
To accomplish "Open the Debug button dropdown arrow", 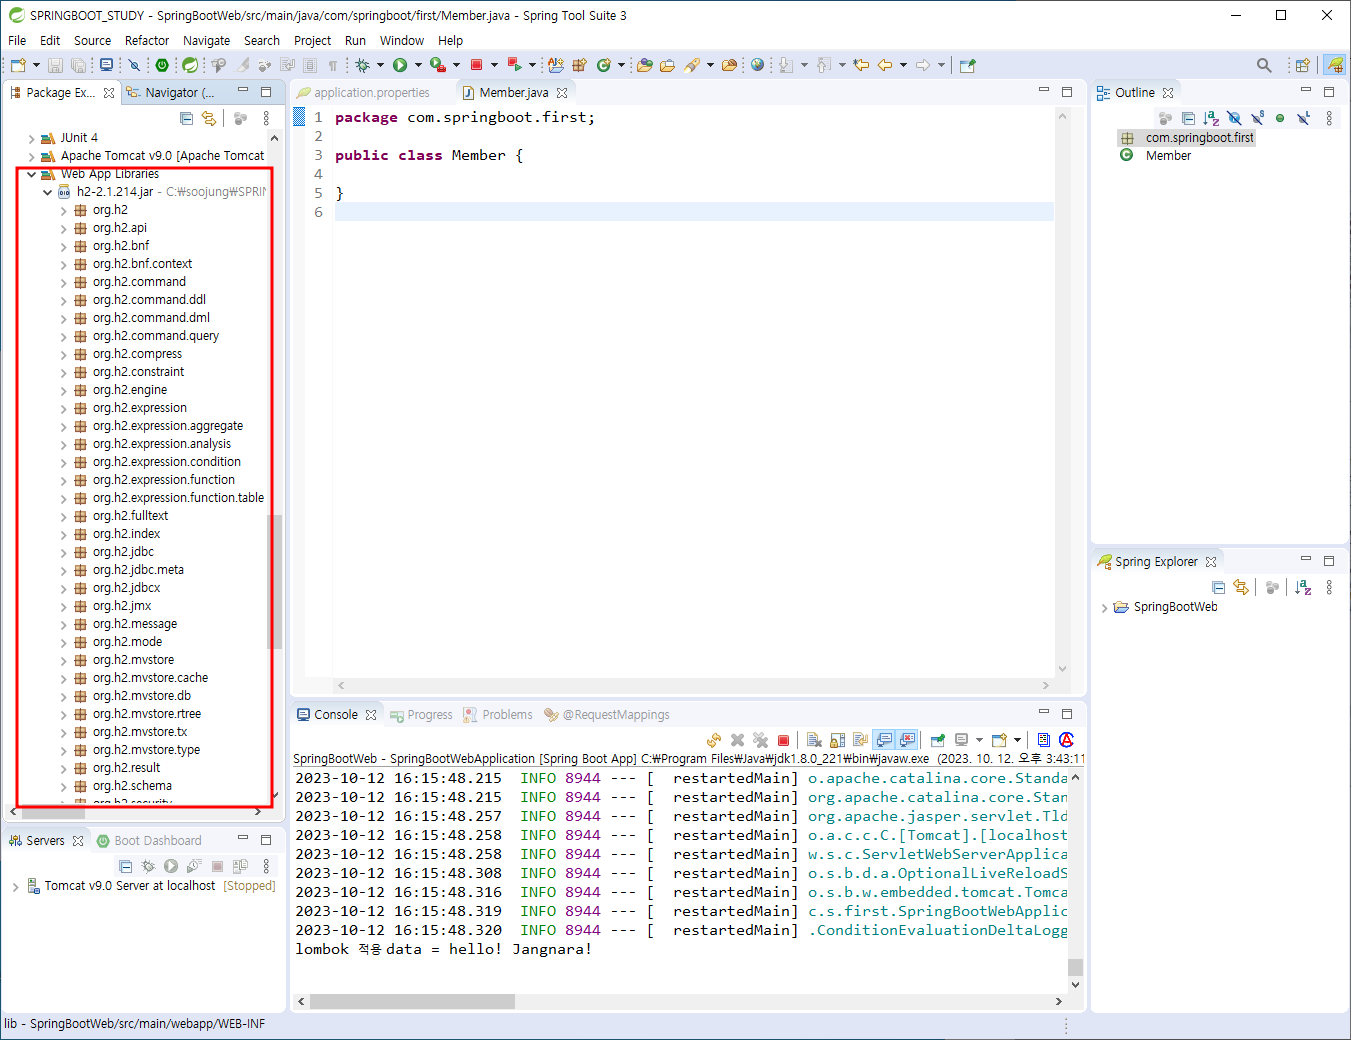I will tap(380, 65).
